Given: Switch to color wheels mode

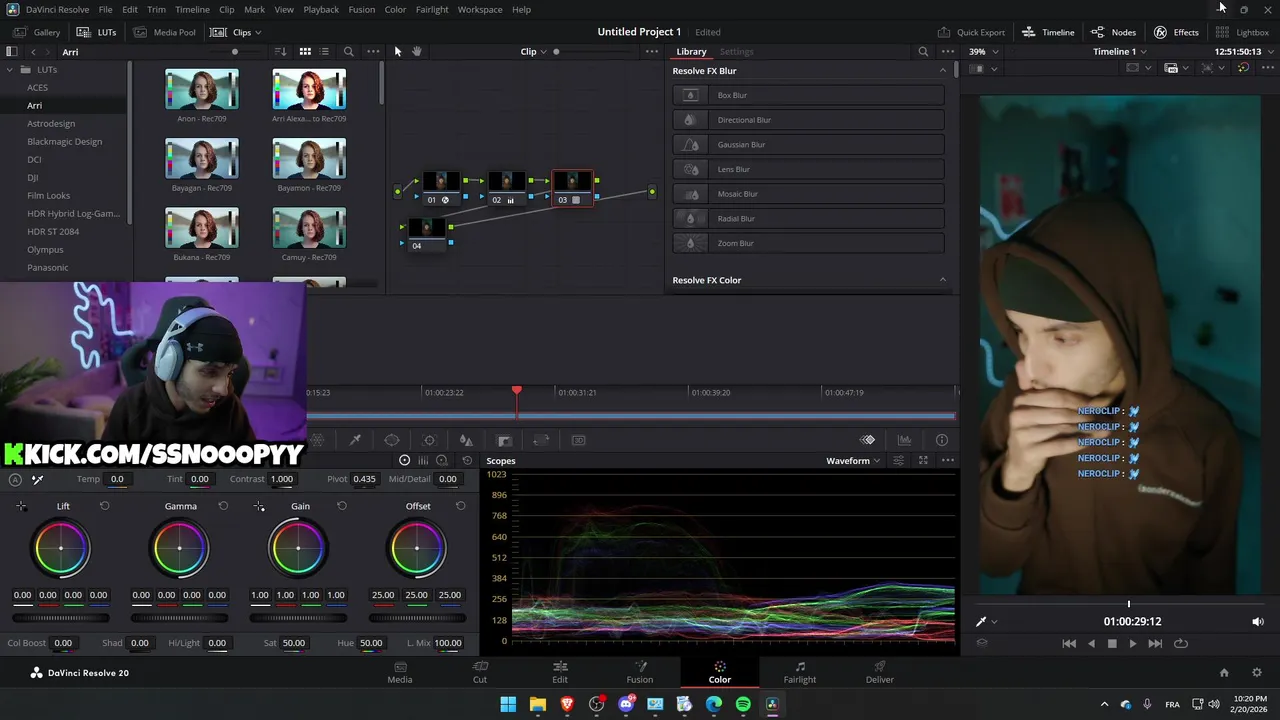Looking at the screenshot, I should coord(404,460).
